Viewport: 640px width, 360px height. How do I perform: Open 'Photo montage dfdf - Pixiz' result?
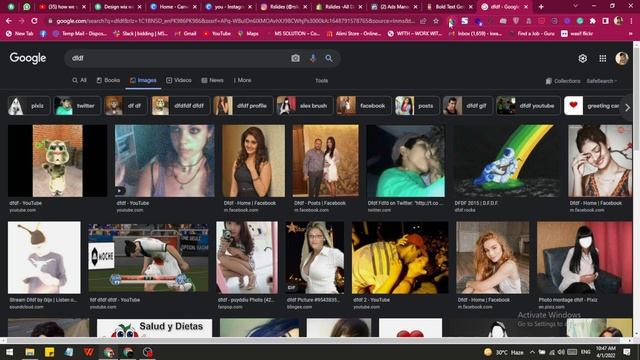(x=584, y=258)
